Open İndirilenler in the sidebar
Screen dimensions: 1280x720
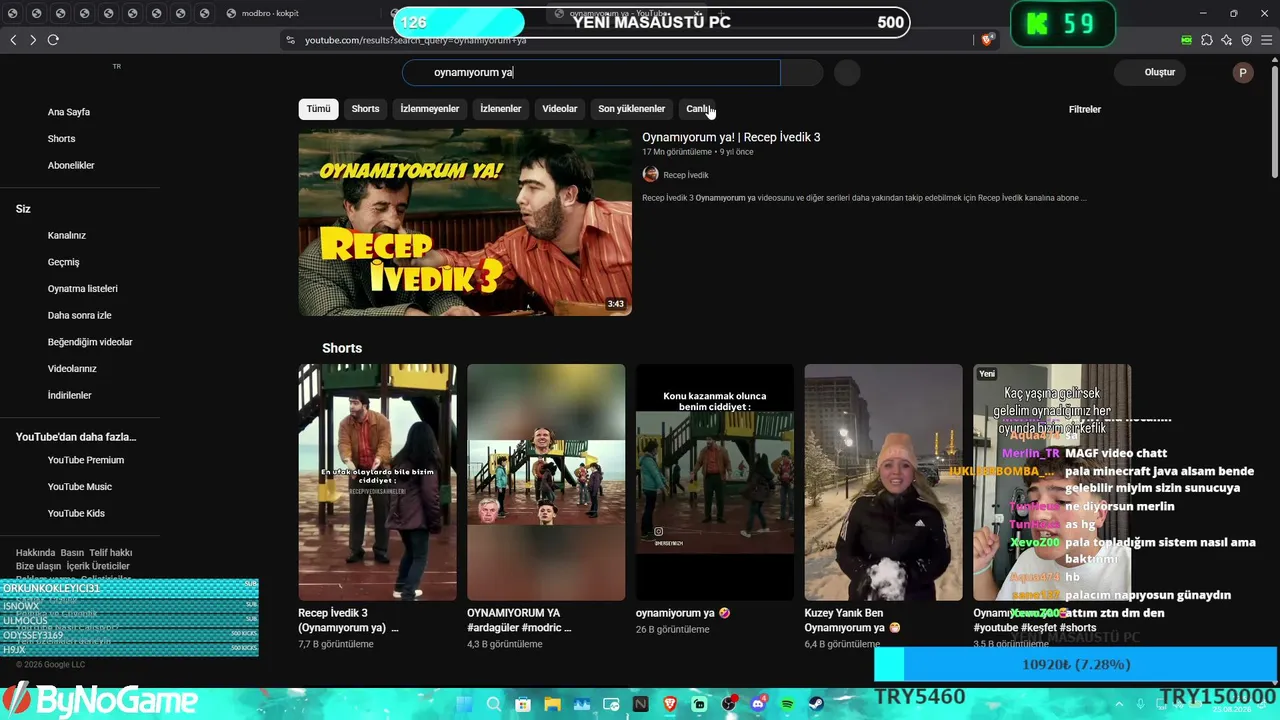pyautogui.click(x=70, y=395)
